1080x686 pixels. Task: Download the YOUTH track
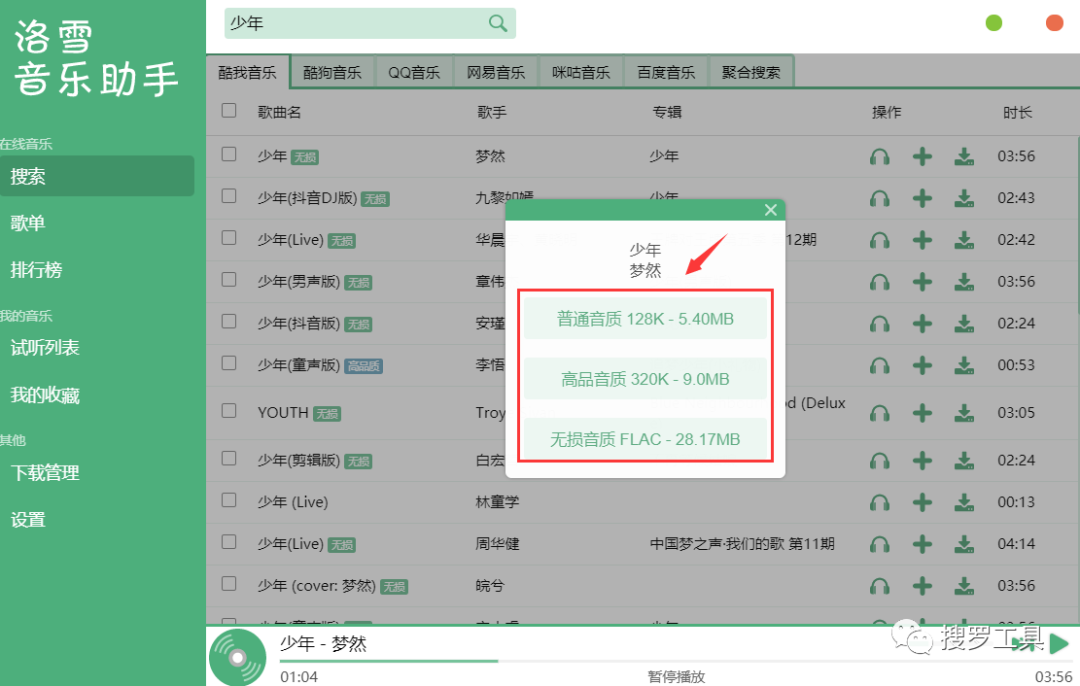[x=964, y=413]
